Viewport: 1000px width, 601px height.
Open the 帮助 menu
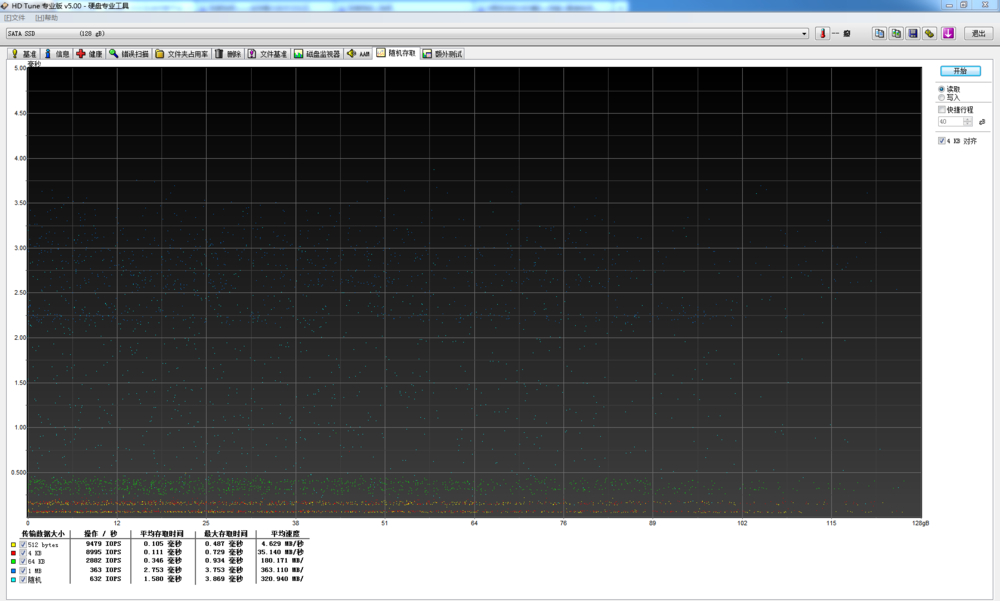[x=46, y=18]
